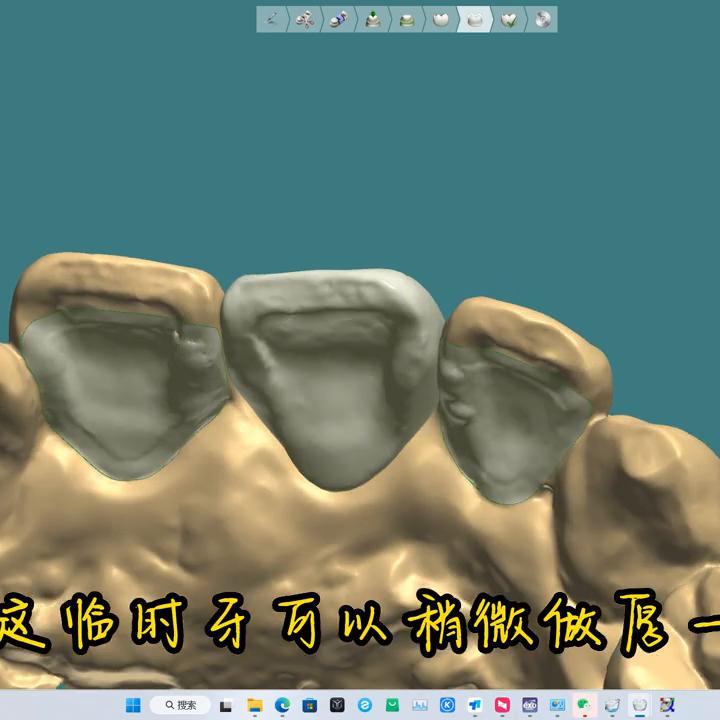720x720 pixels.
Task: Open the blue circular e browser on the taskbar
Action: (x=365, y=704)
